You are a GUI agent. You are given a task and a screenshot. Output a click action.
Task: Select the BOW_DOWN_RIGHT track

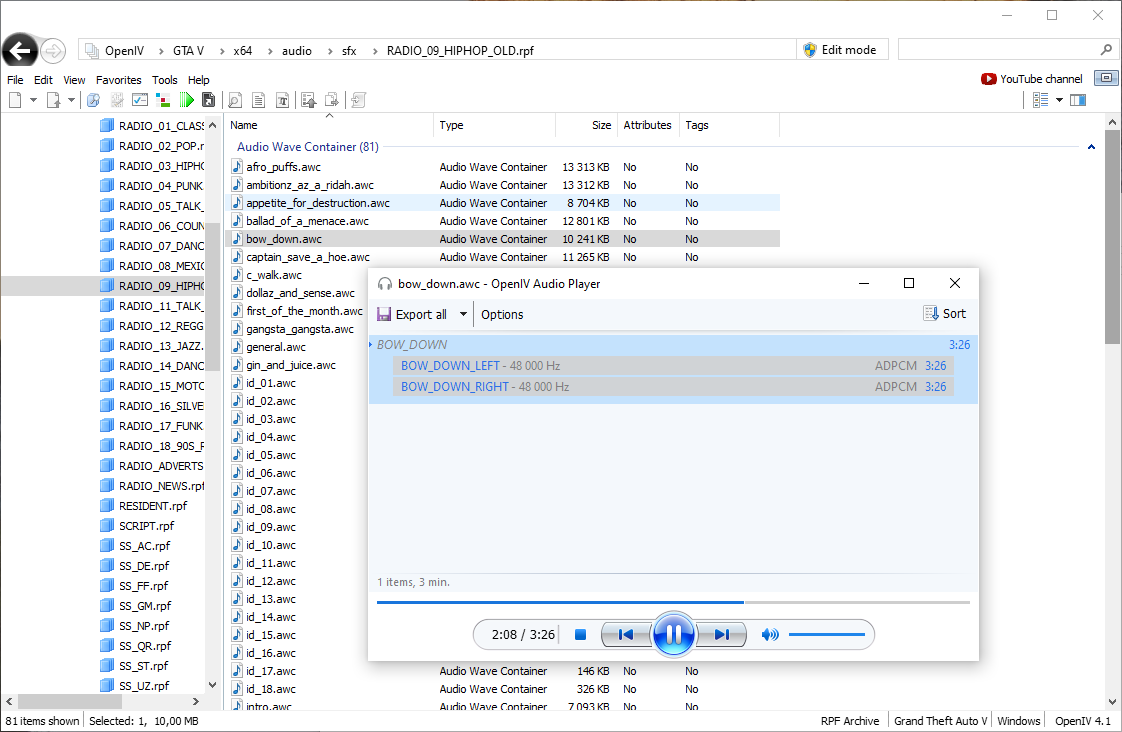[x=673, y=386]
